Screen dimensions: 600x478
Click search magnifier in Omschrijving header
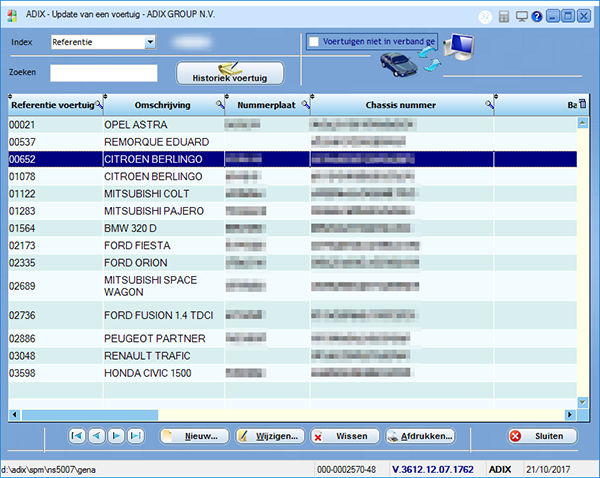[x=220, y=104]
